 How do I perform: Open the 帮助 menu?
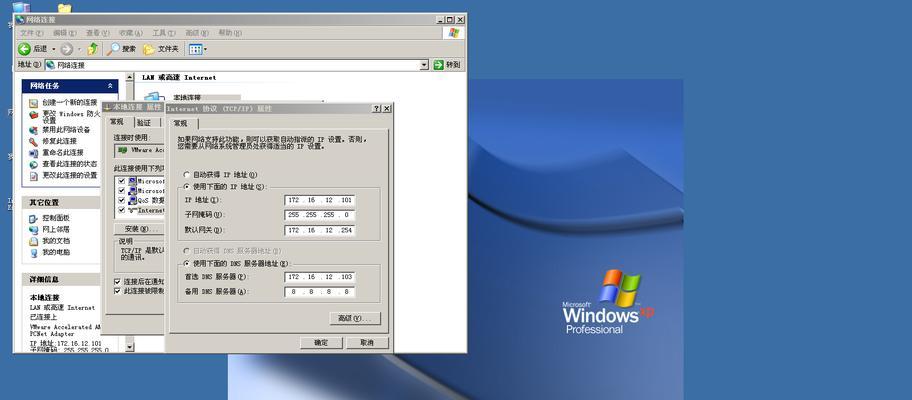click(230, 33)
